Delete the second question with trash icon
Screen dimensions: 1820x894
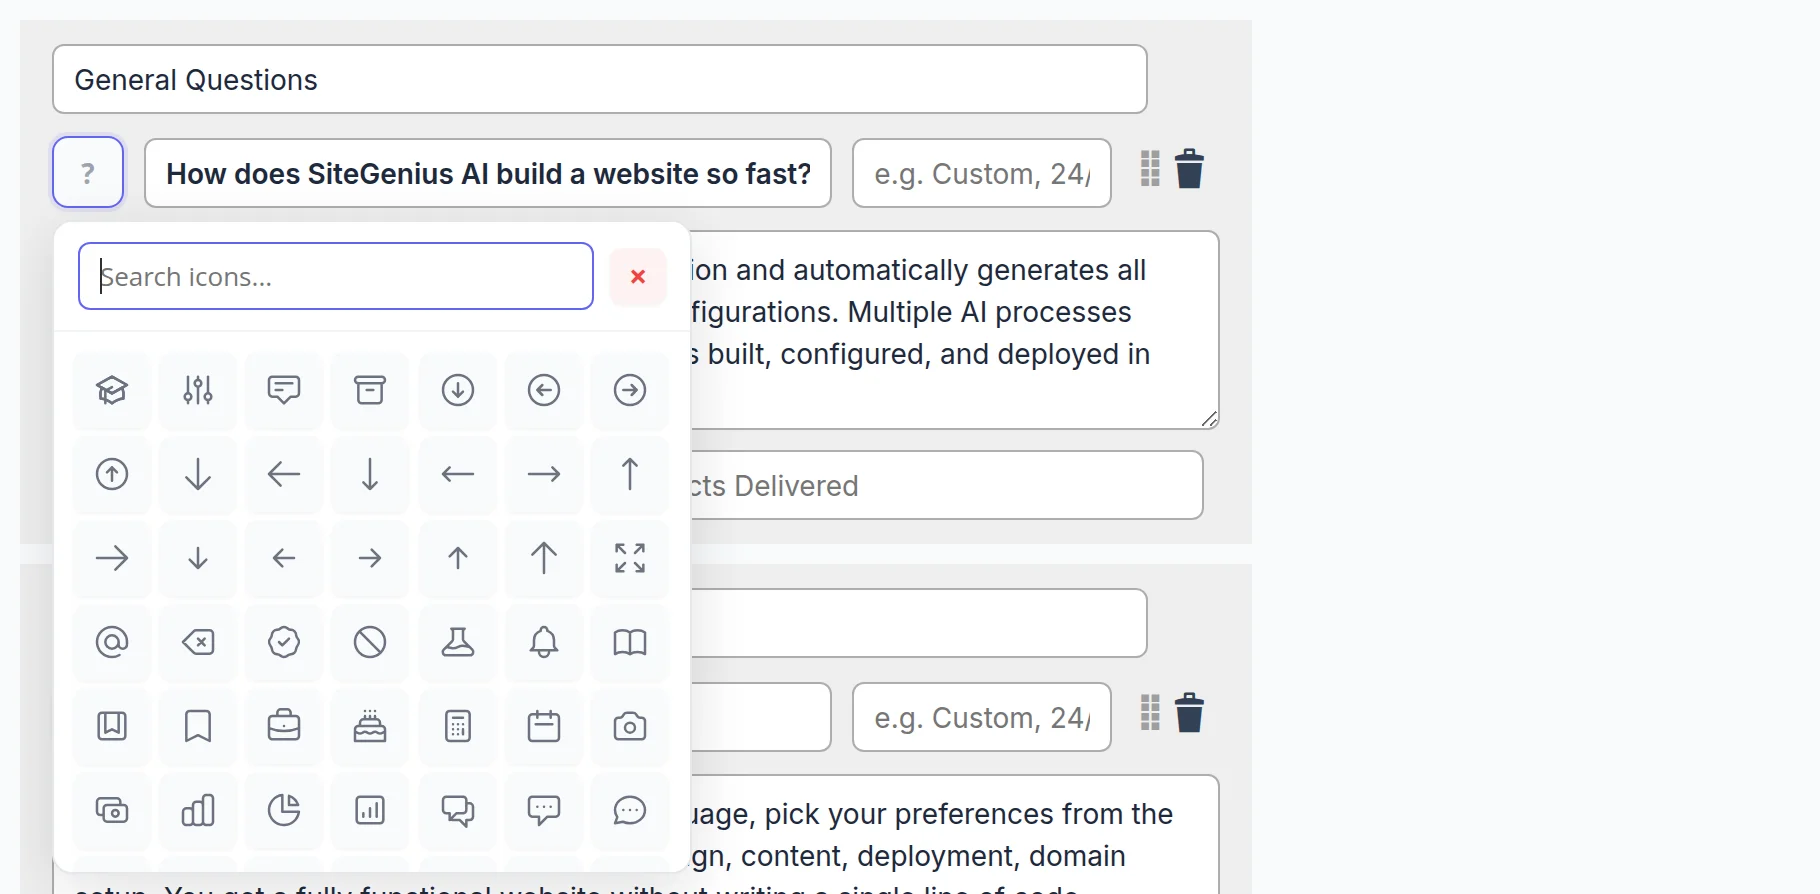1189,713
